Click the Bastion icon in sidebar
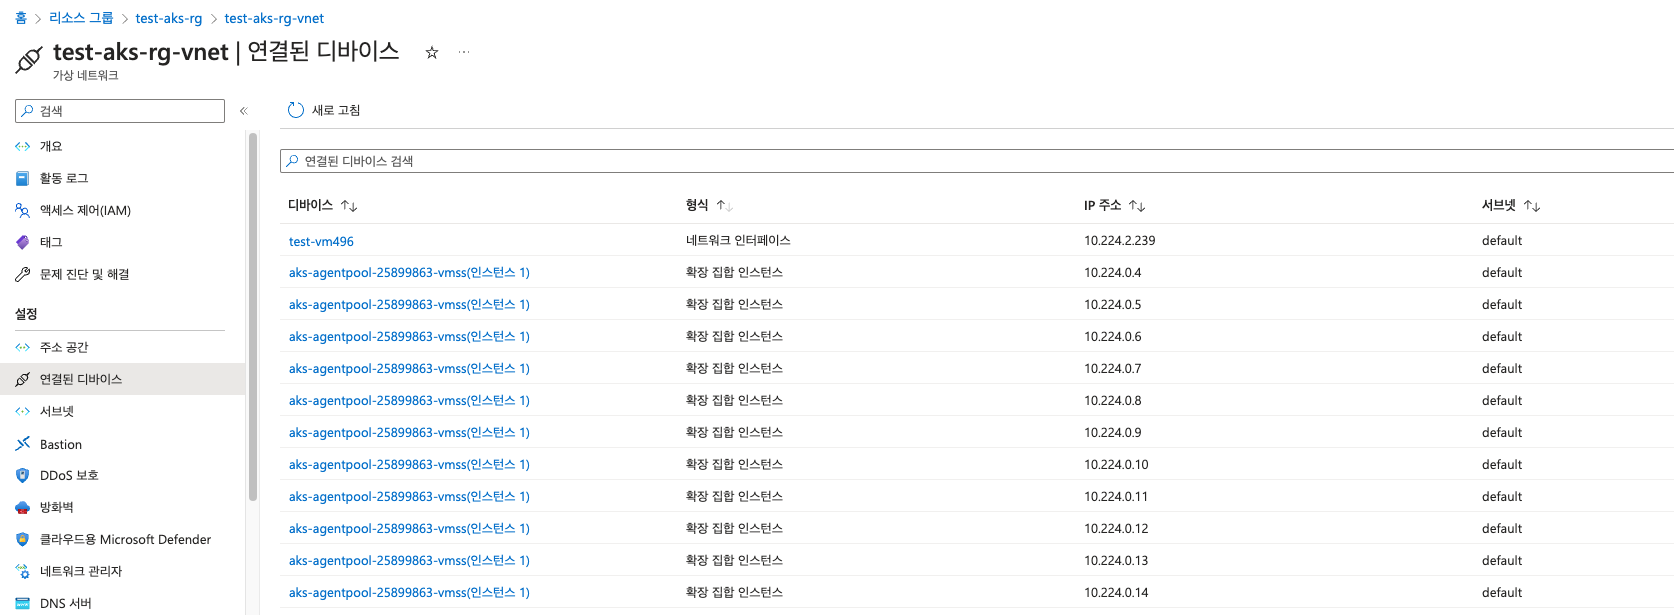 coord(23,443)
